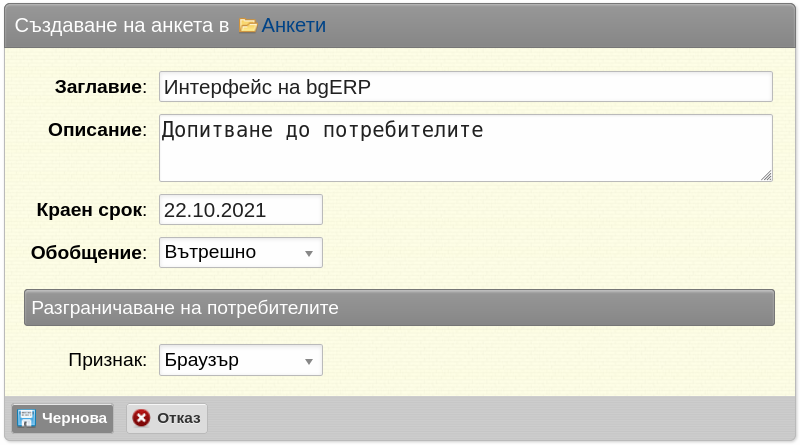Image resolution: width=800 pixels, height=445 pixels.
Task: Save the survey with the Чернова button
Action: pos(63,418)
